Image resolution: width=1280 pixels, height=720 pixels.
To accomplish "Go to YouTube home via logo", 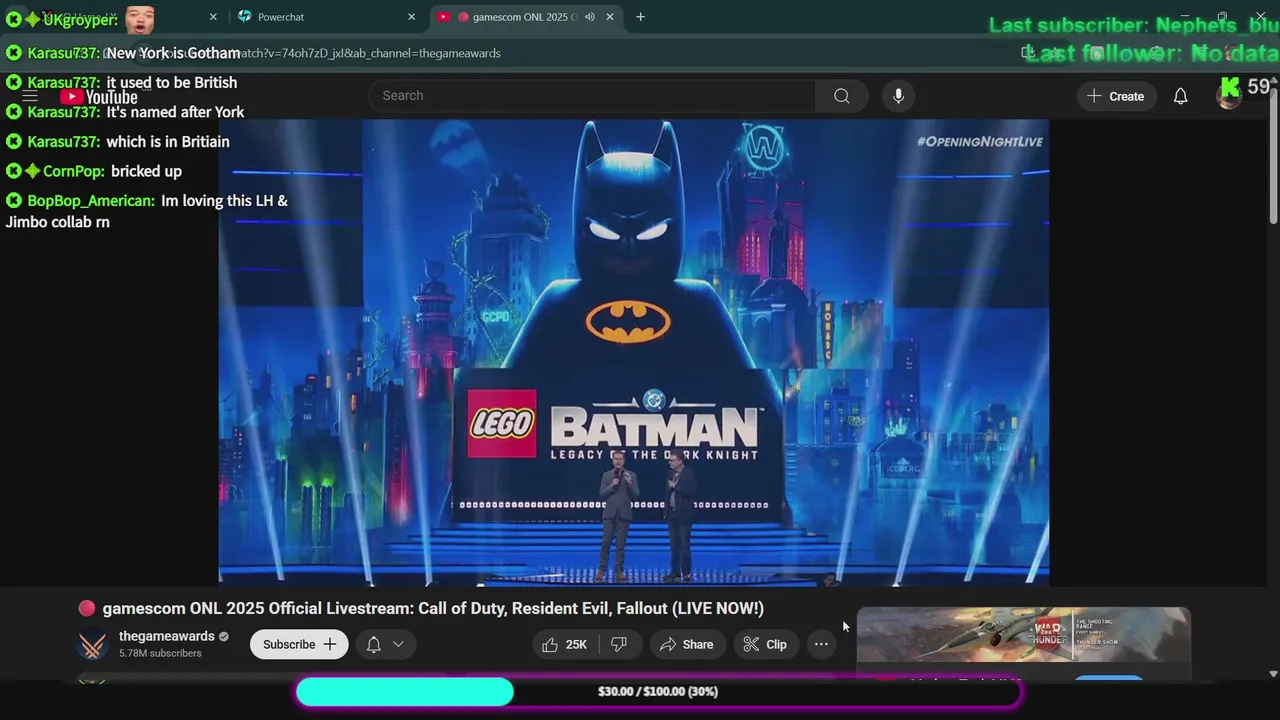I will point(98,97).
